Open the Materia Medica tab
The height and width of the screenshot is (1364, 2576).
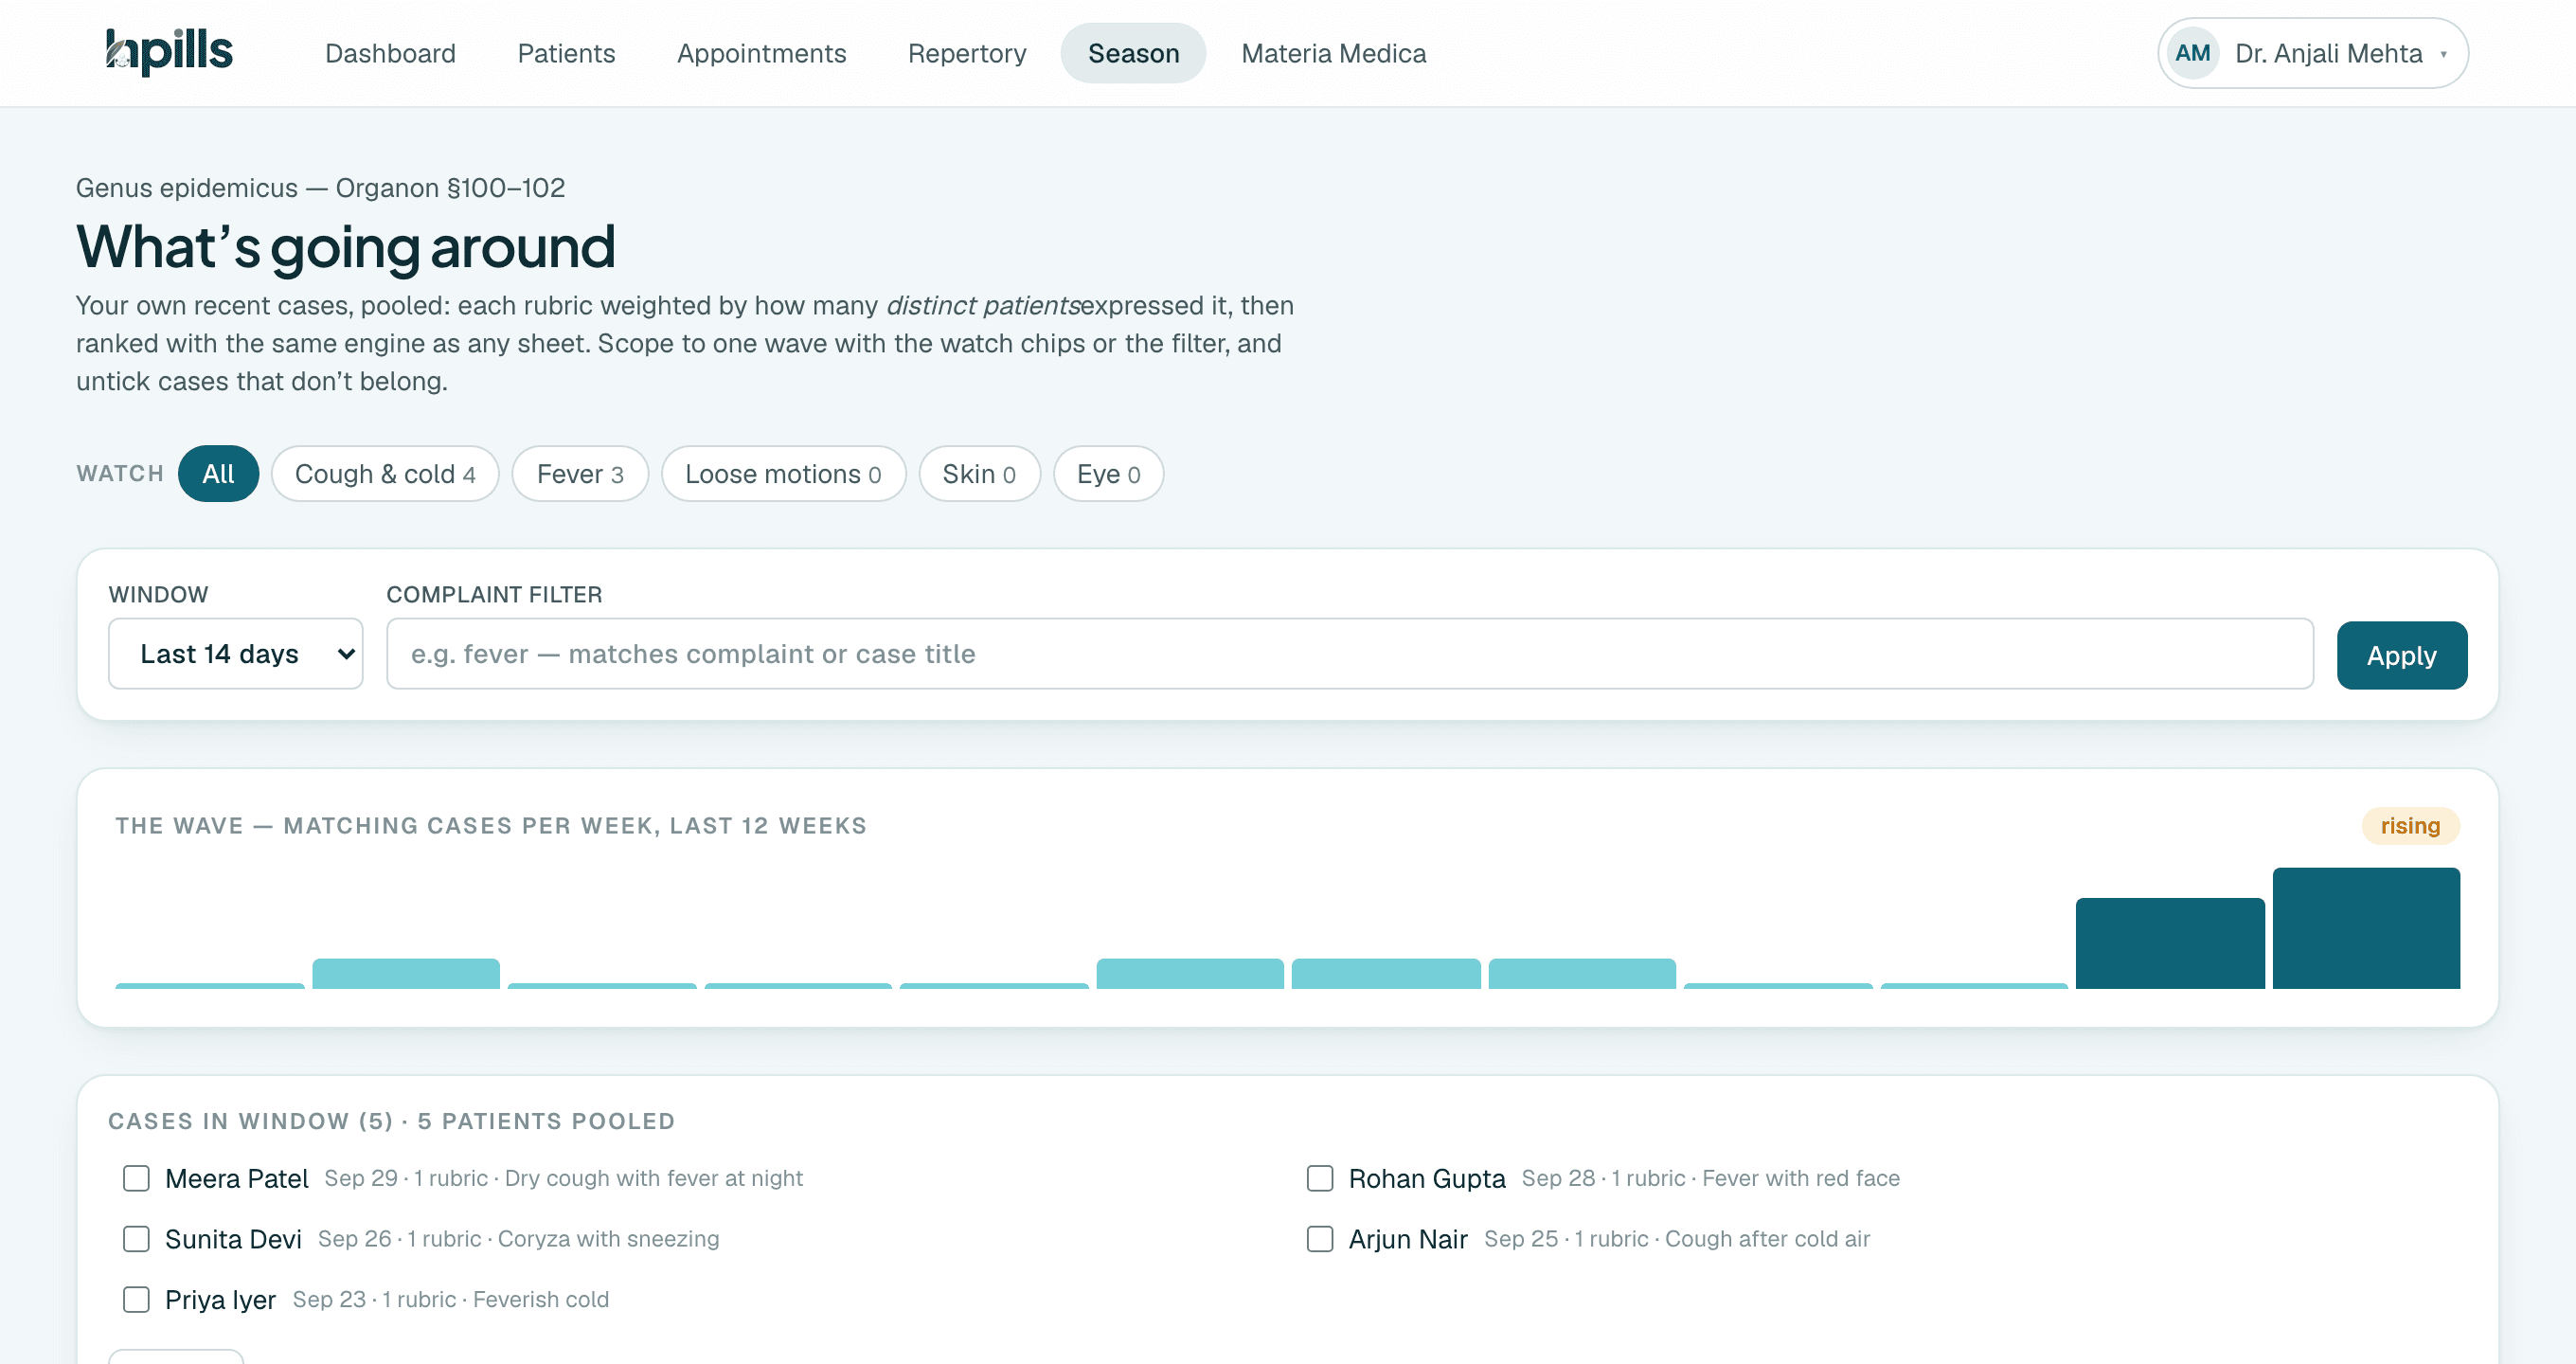click(1333, 53)
